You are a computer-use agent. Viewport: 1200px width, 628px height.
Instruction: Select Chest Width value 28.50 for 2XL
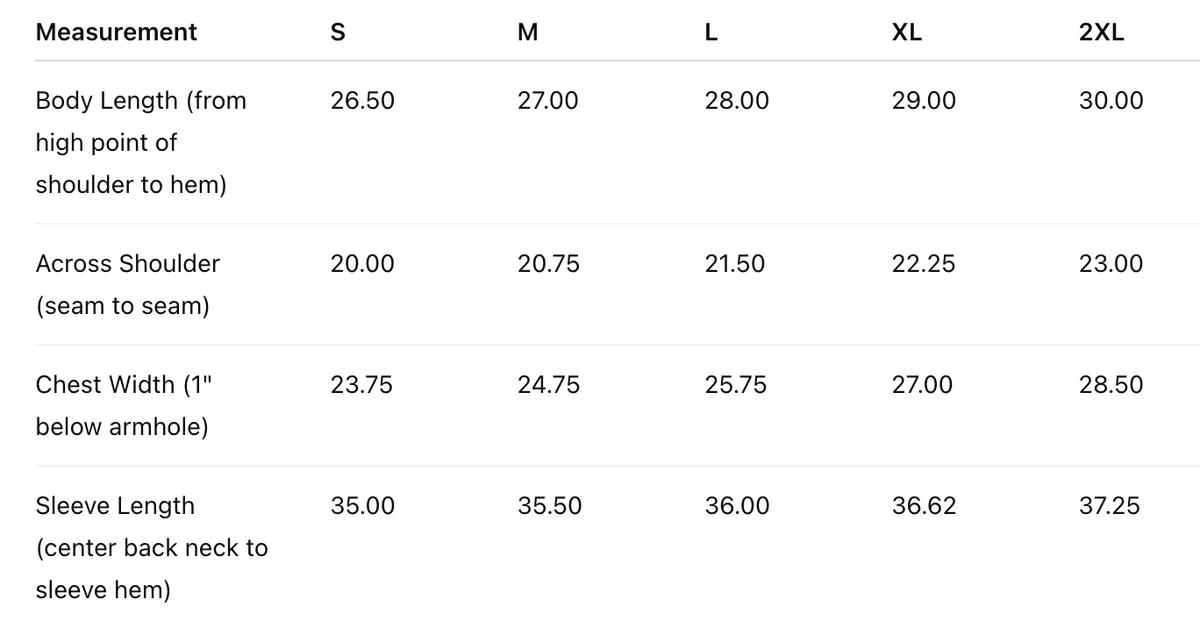(1111, 385)
